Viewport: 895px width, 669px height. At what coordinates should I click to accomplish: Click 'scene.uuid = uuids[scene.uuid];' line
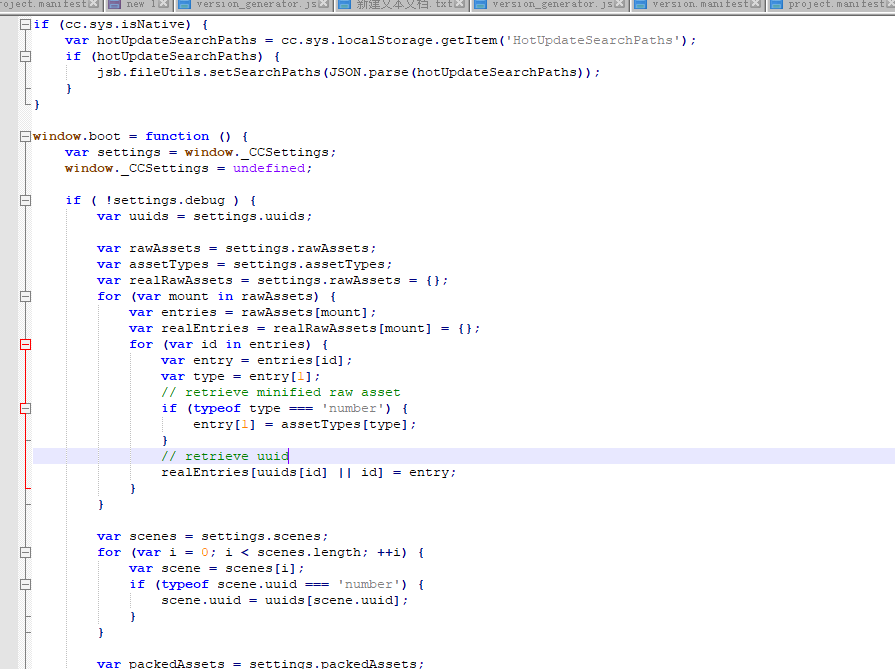coord(284,600)
